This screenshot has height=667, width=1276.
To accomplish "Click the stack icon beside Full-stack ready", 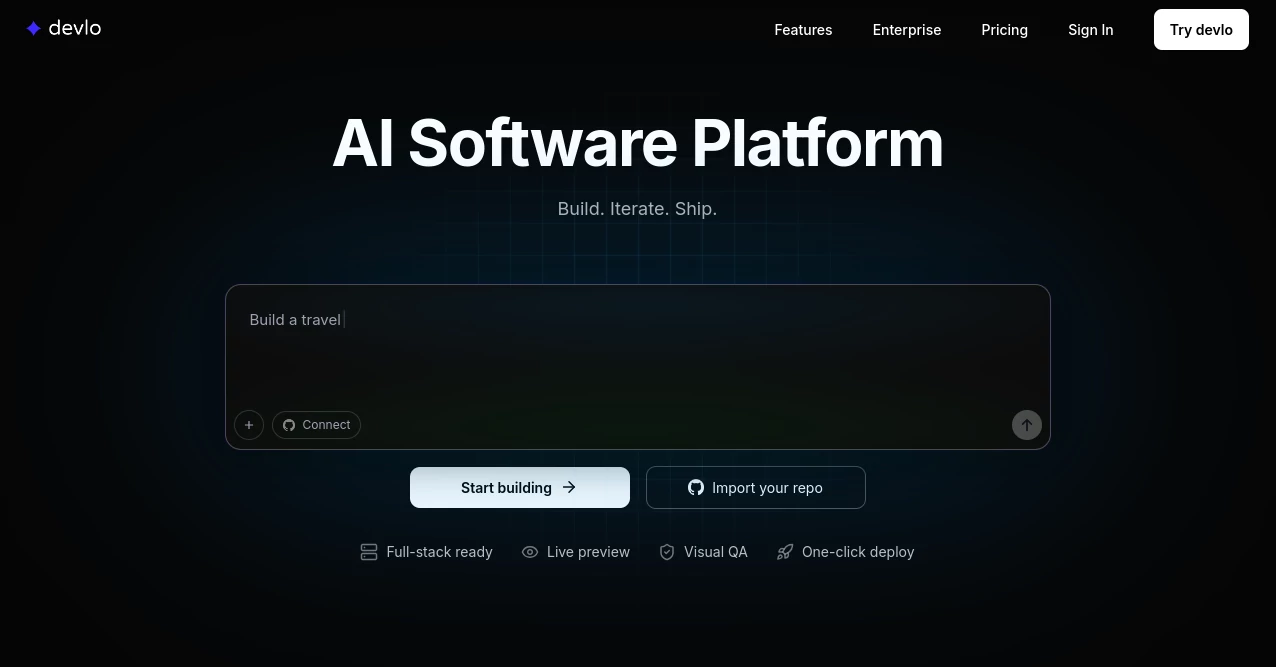I will click(369, 552).
